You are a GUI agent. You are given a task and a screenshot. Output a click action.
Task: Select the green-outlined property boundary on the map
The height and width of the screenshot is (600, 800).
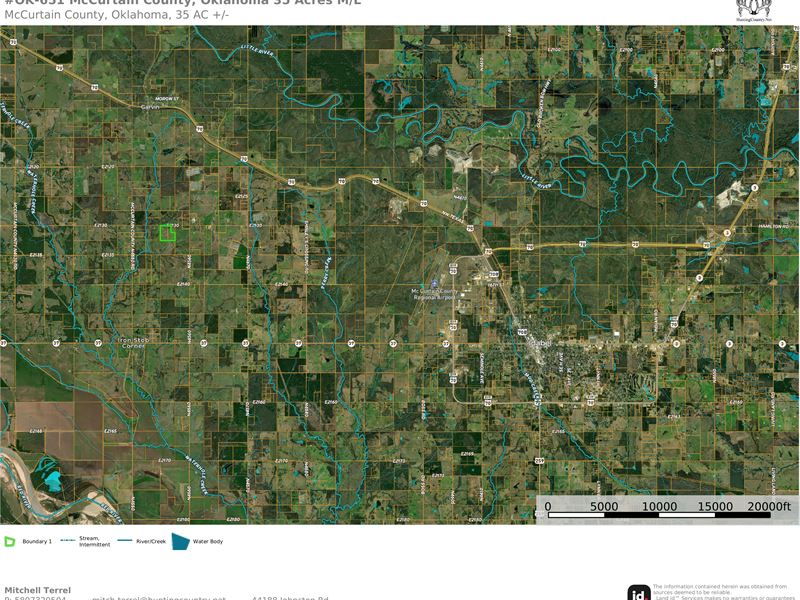tap(167, 233)
